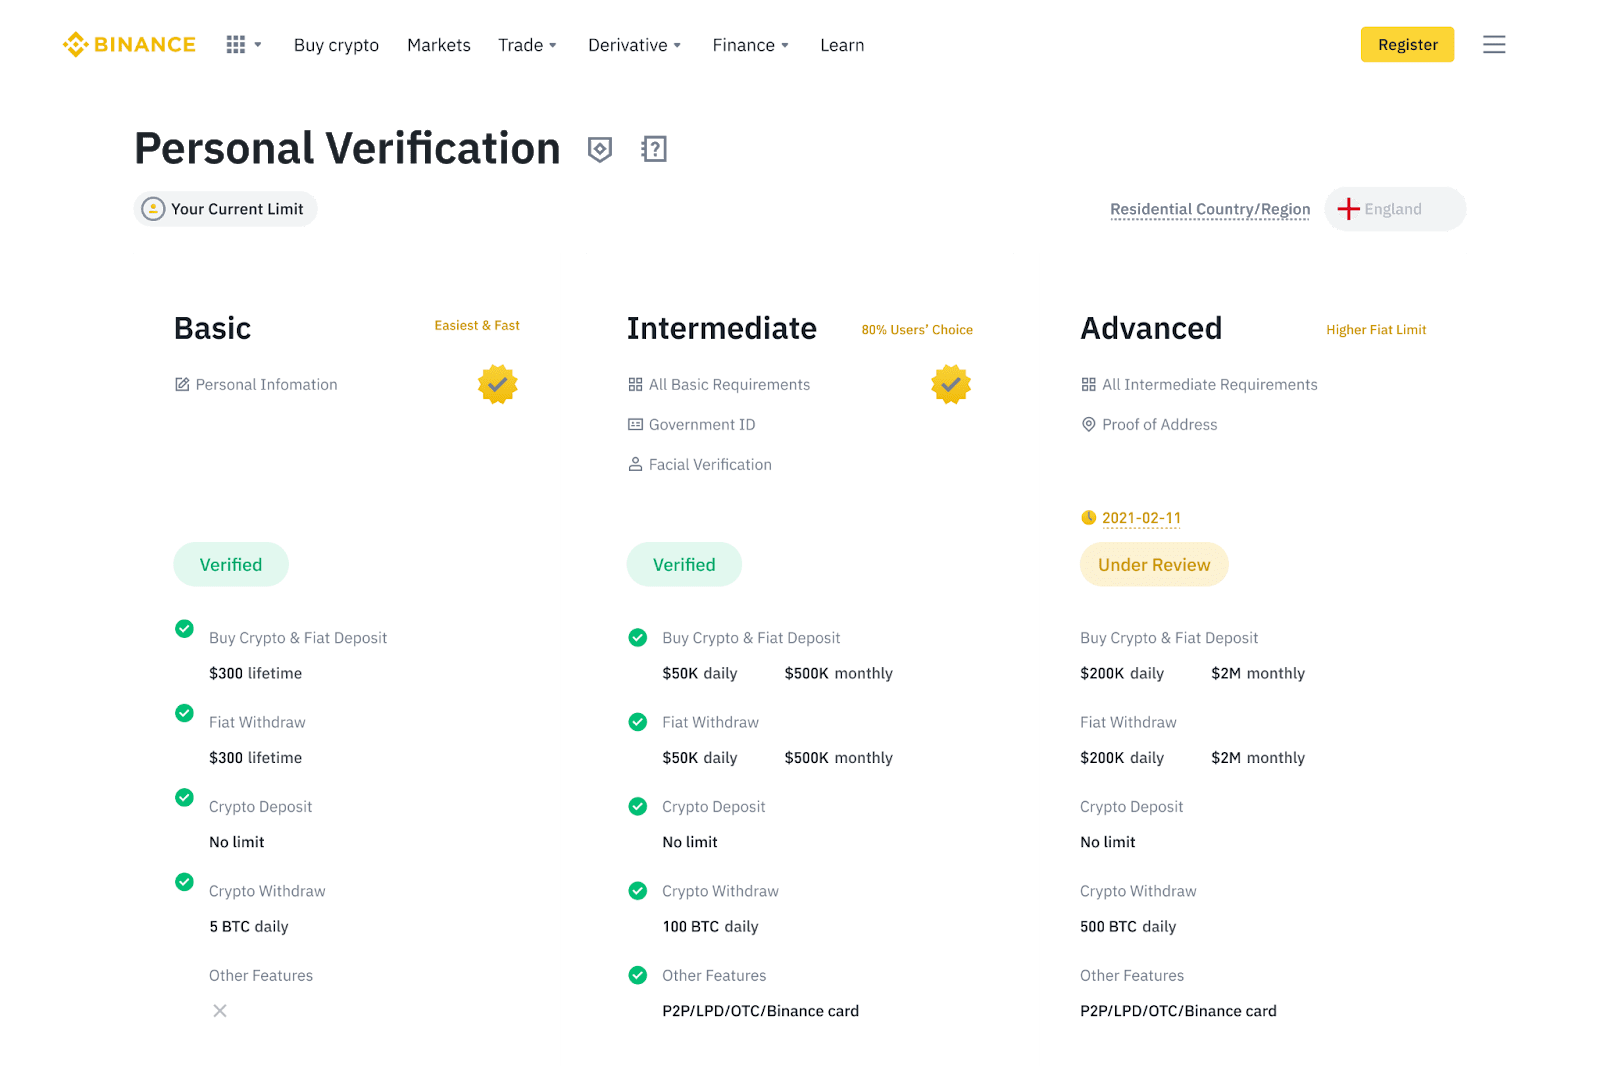
Task: Click the 5 BTC daily limit
Action: coord(249,927)
